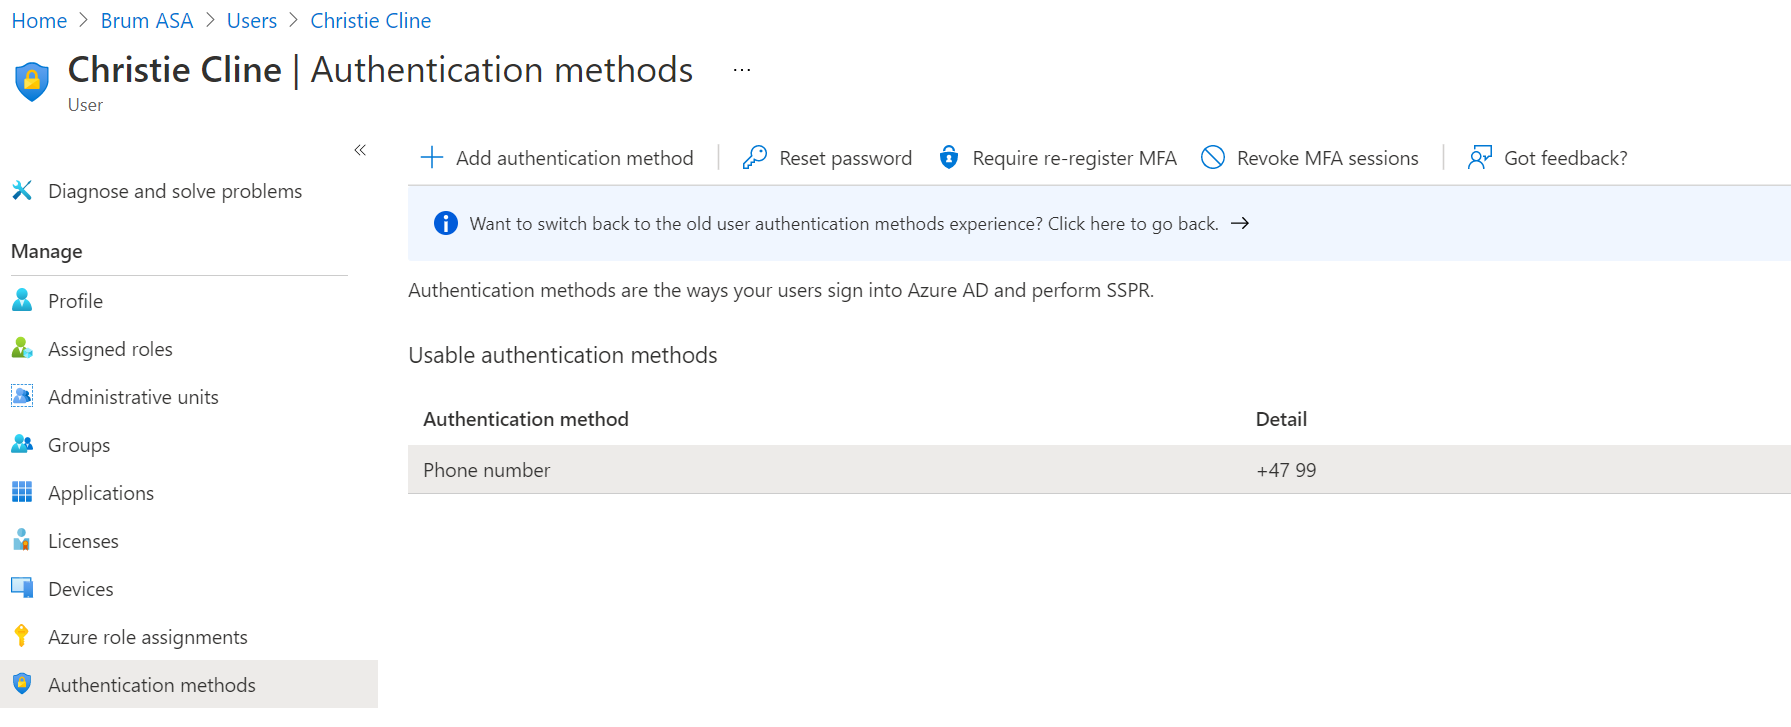Screen dimensions: 1791x727
Task: Open the Groups menu item
Action: point(79,445)
